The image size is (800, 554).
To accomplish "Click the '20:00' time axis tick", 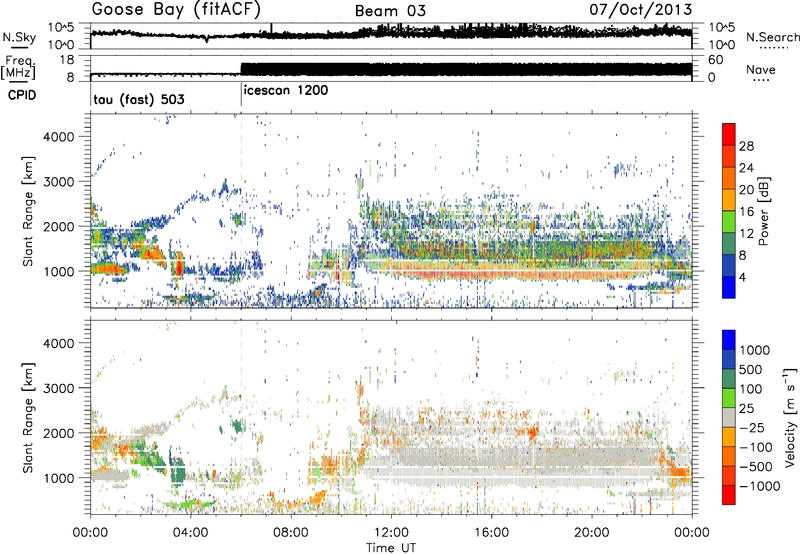I will [592, 533].
